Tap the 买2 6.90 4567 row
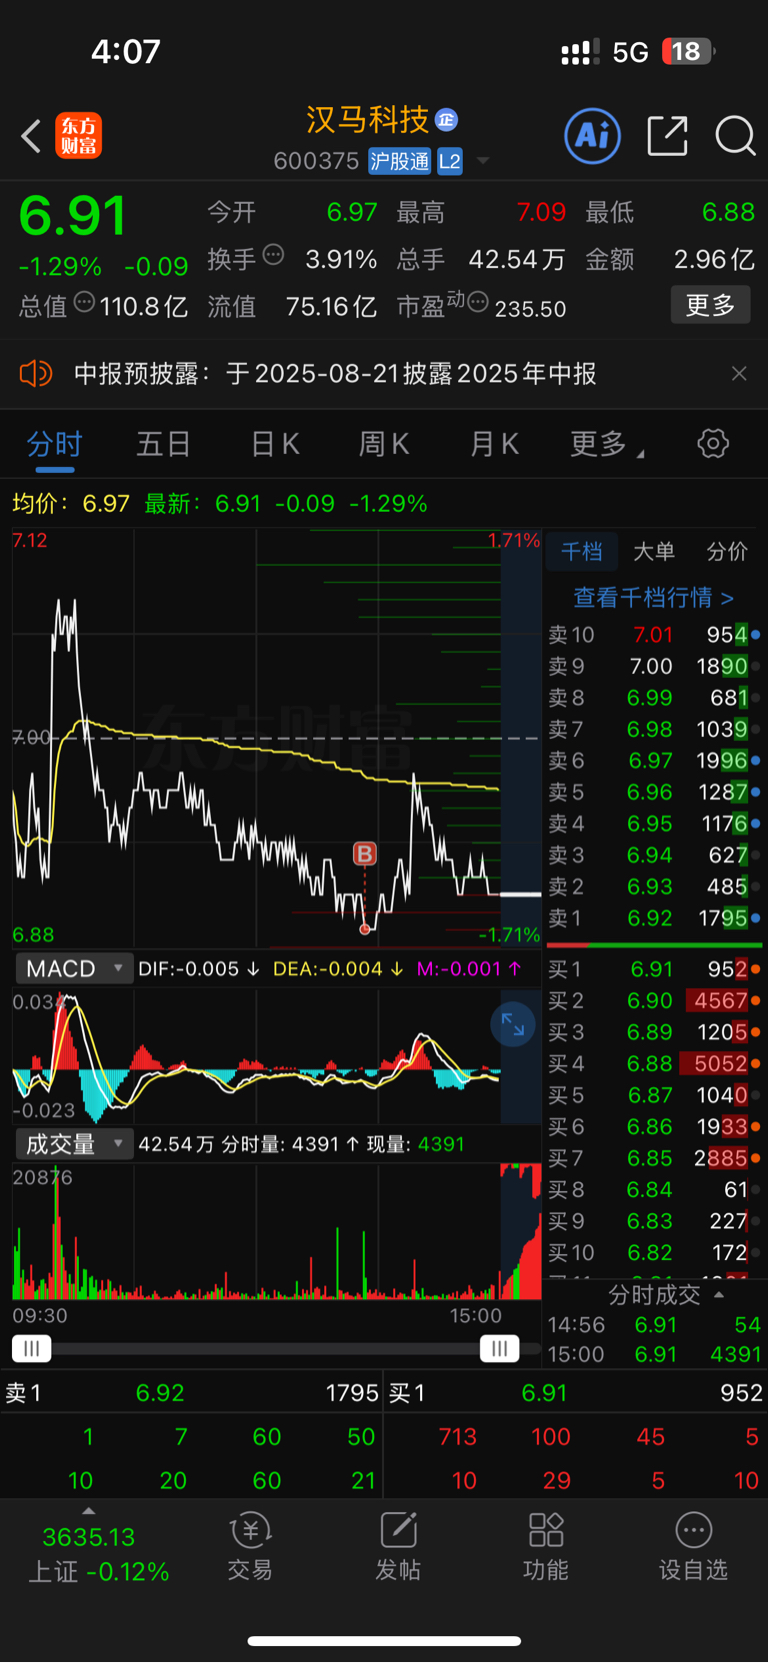768x1663 pixels. 654,1001
